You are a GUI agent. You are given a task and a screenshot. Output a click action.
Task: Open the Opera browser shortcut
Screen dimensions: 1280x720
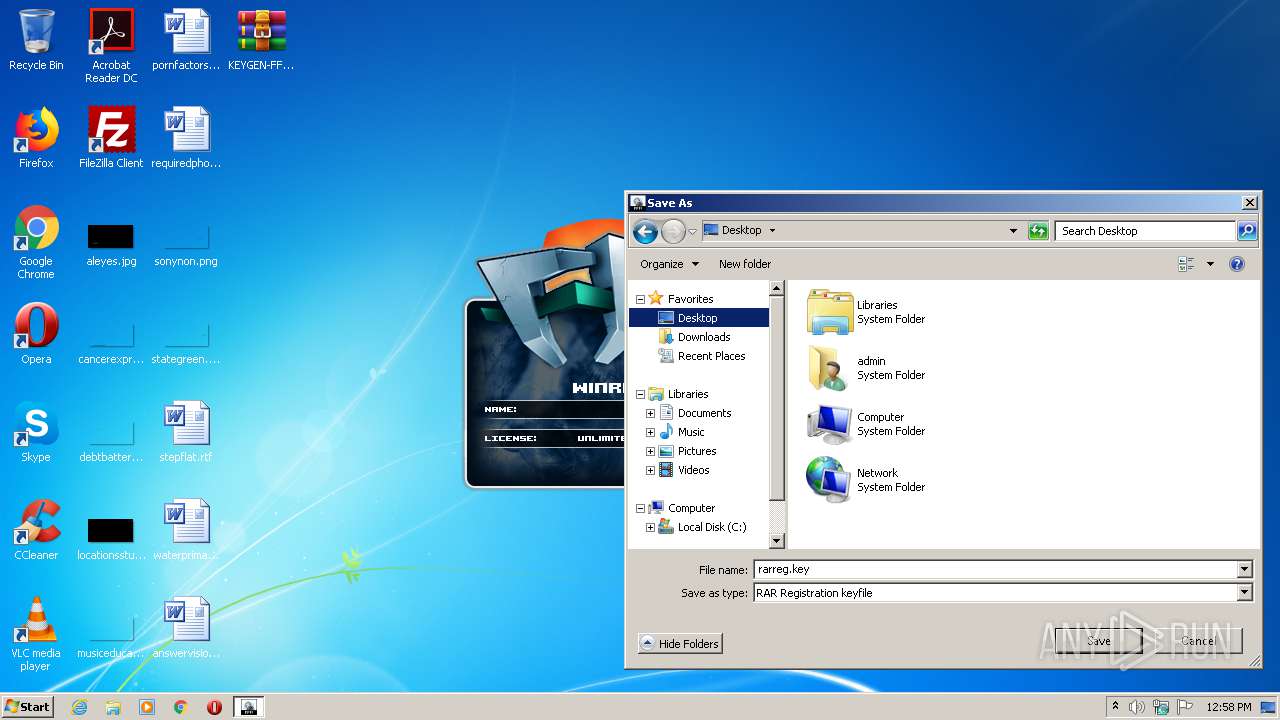tap(36, 334)
